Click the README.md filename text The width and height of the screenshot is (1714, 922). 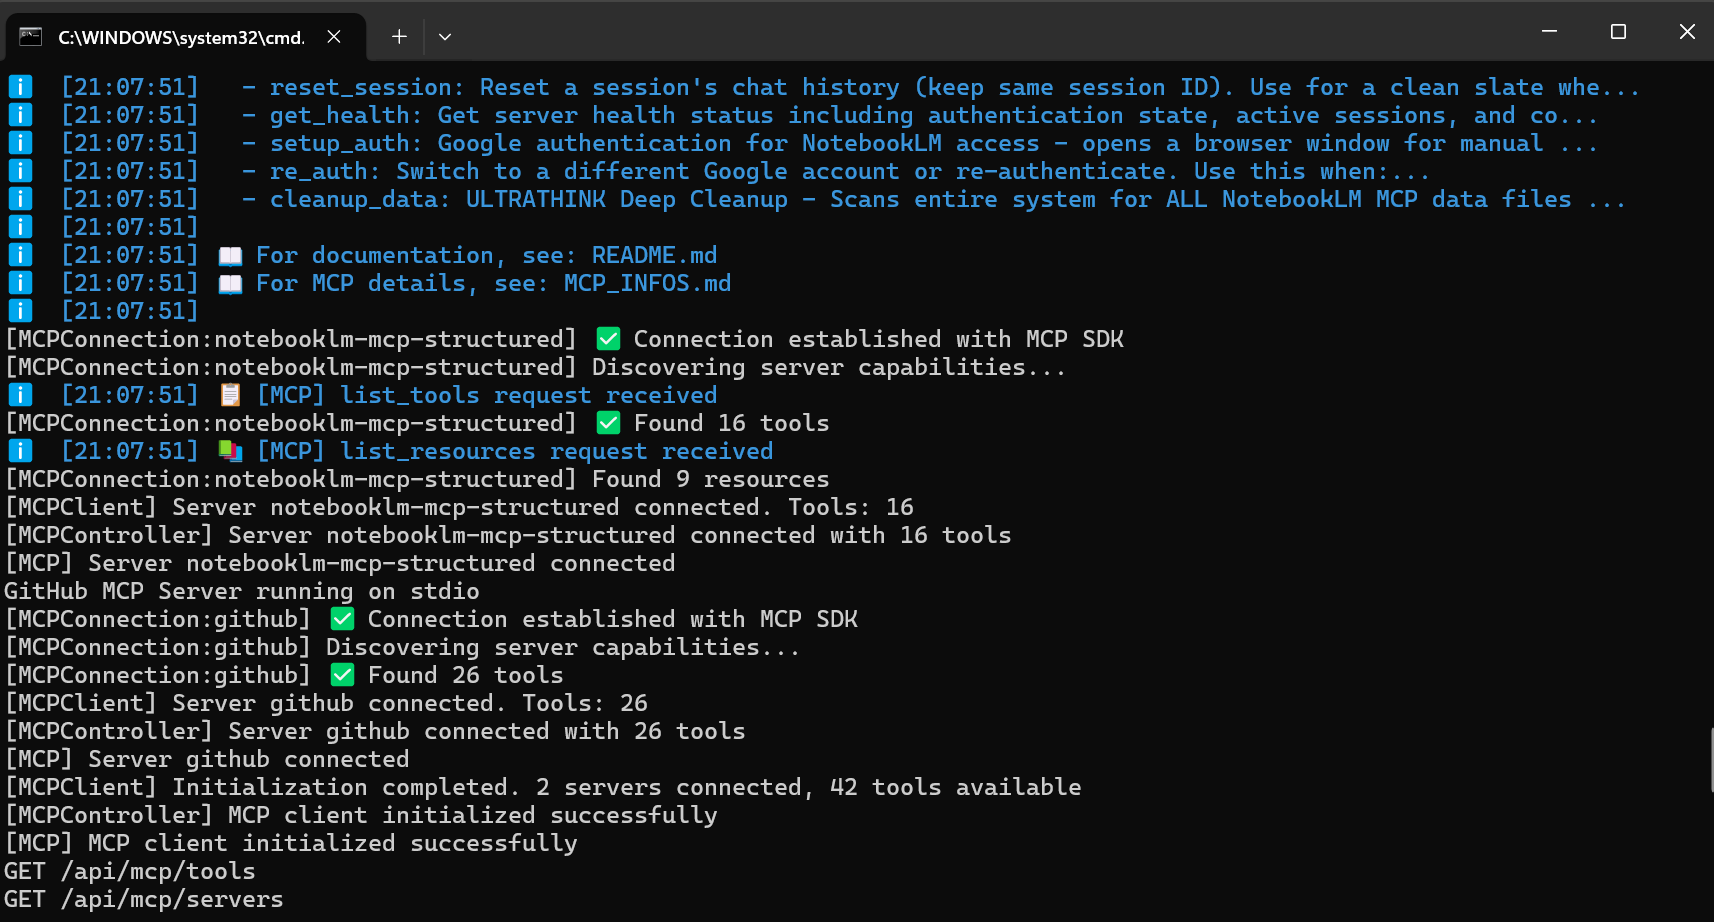coord(654,256)
